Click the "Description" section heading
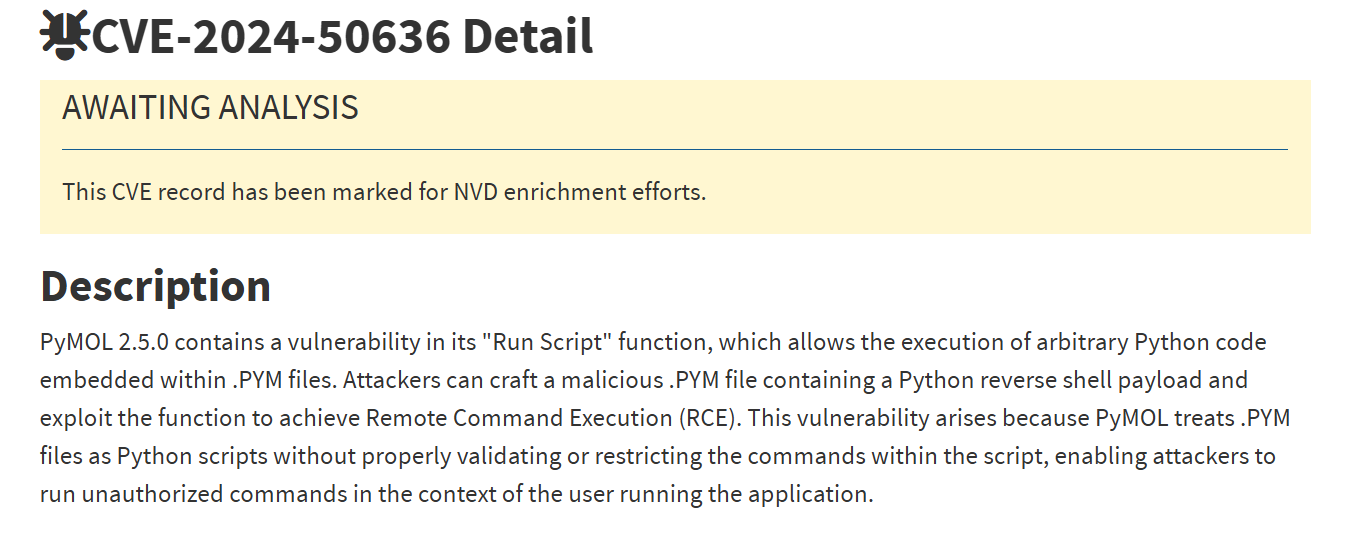 tap(155, 286)
